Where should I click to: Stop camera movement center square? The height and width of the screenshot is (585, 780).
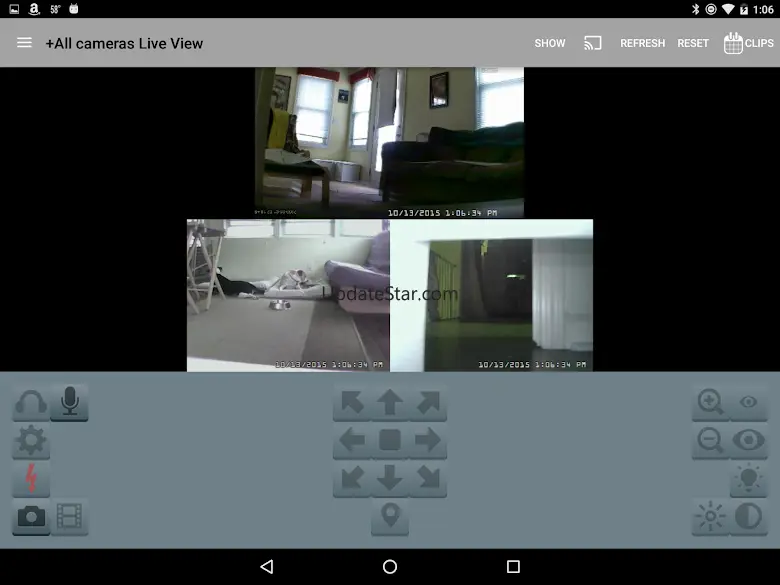(x=390, y=441)
